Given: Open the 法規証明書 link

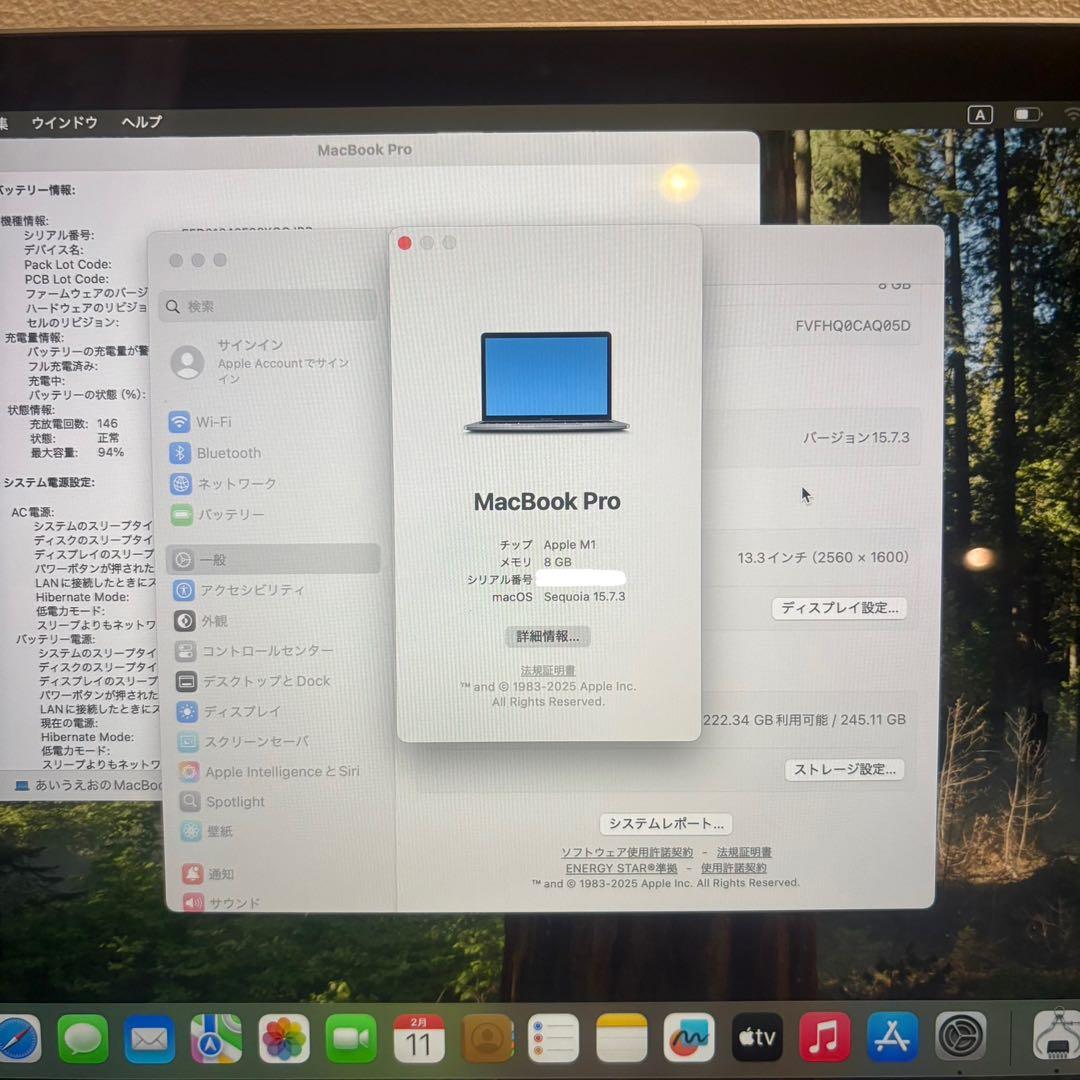Looking at the screenshot, I should point(546,670).
